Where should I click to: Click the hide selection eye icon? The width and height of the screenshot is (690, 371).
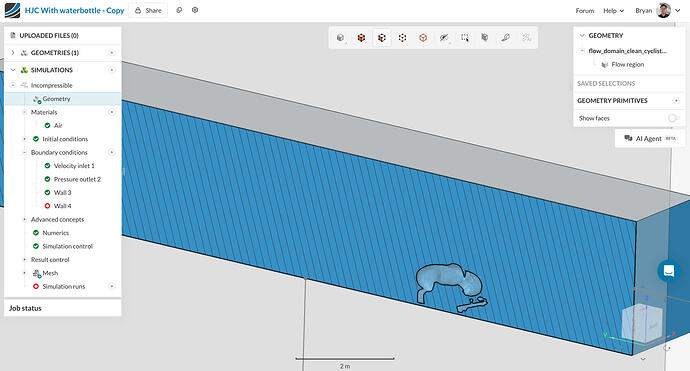click(x=444, y=38)
